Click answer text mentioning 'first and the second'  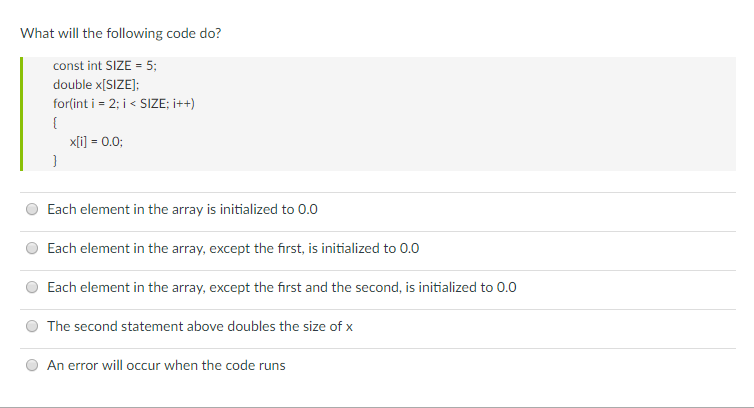click(x=282, y=288)
